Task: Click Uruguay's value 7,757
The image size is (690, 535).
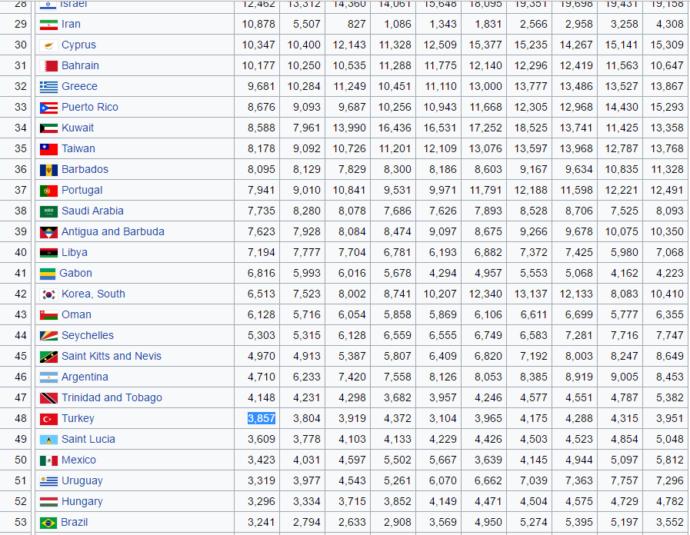Action: (x=624, y=481)
